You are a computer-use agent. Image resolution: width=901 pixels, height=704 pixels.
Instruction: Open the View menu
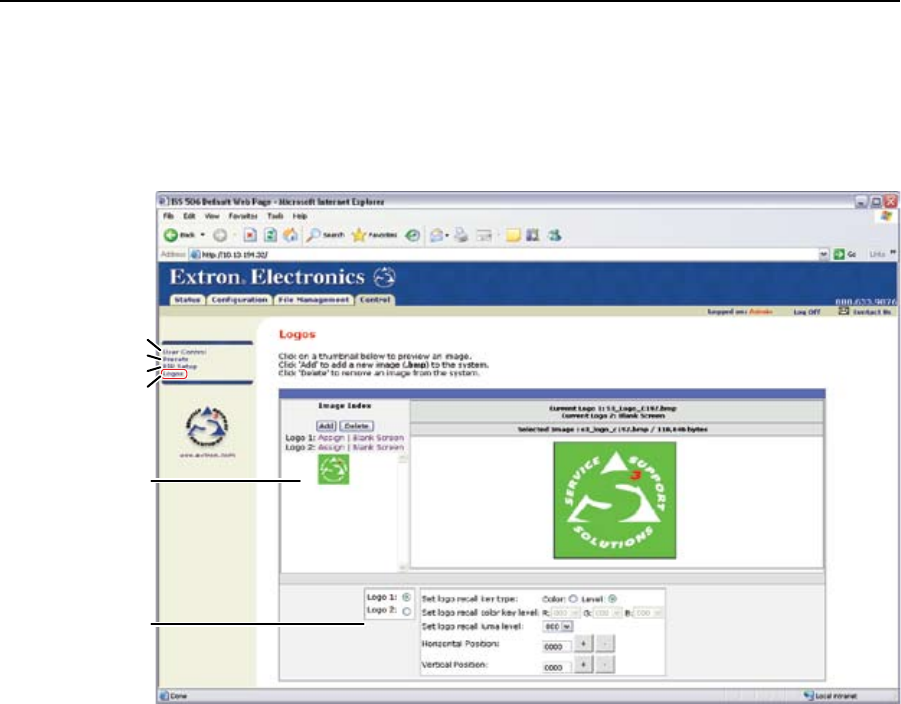click(212, 216)
